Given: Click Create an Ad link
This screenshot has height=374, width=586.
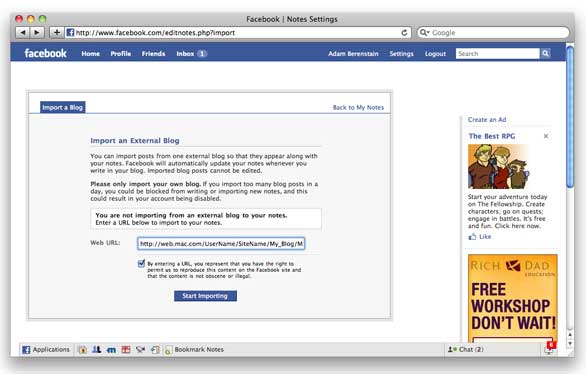Looking at the screenshot, I should [487, 120].
